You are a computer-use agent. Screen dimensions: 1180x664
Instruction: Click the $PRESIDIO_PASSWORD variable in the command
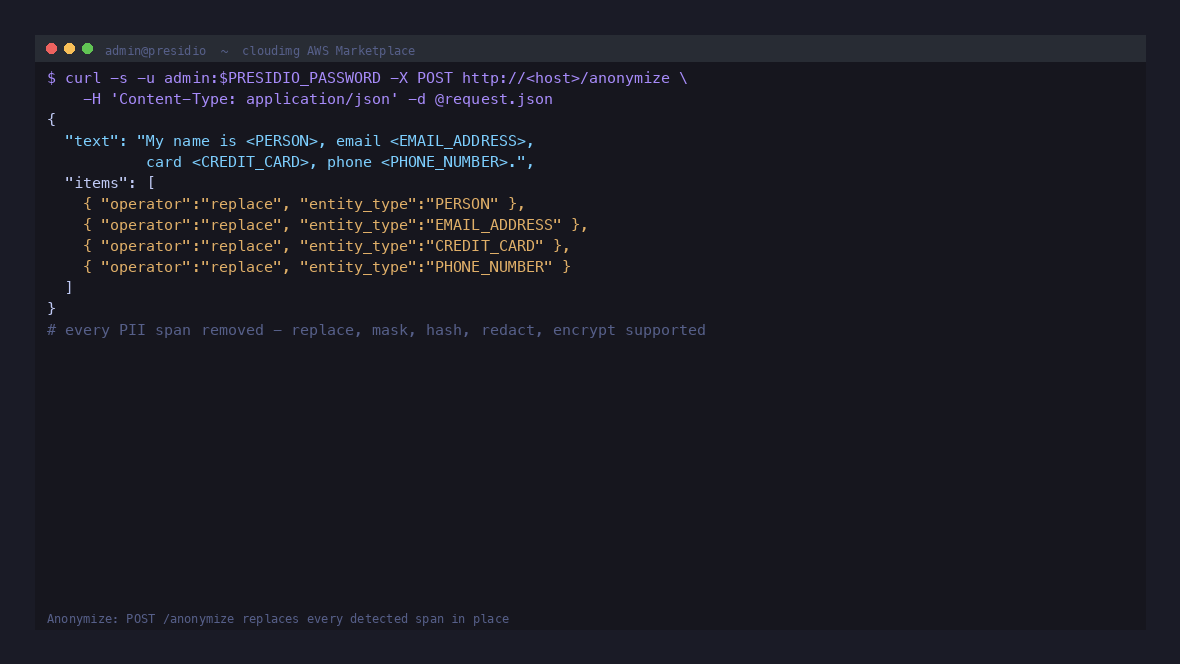(x=300, y=78)
